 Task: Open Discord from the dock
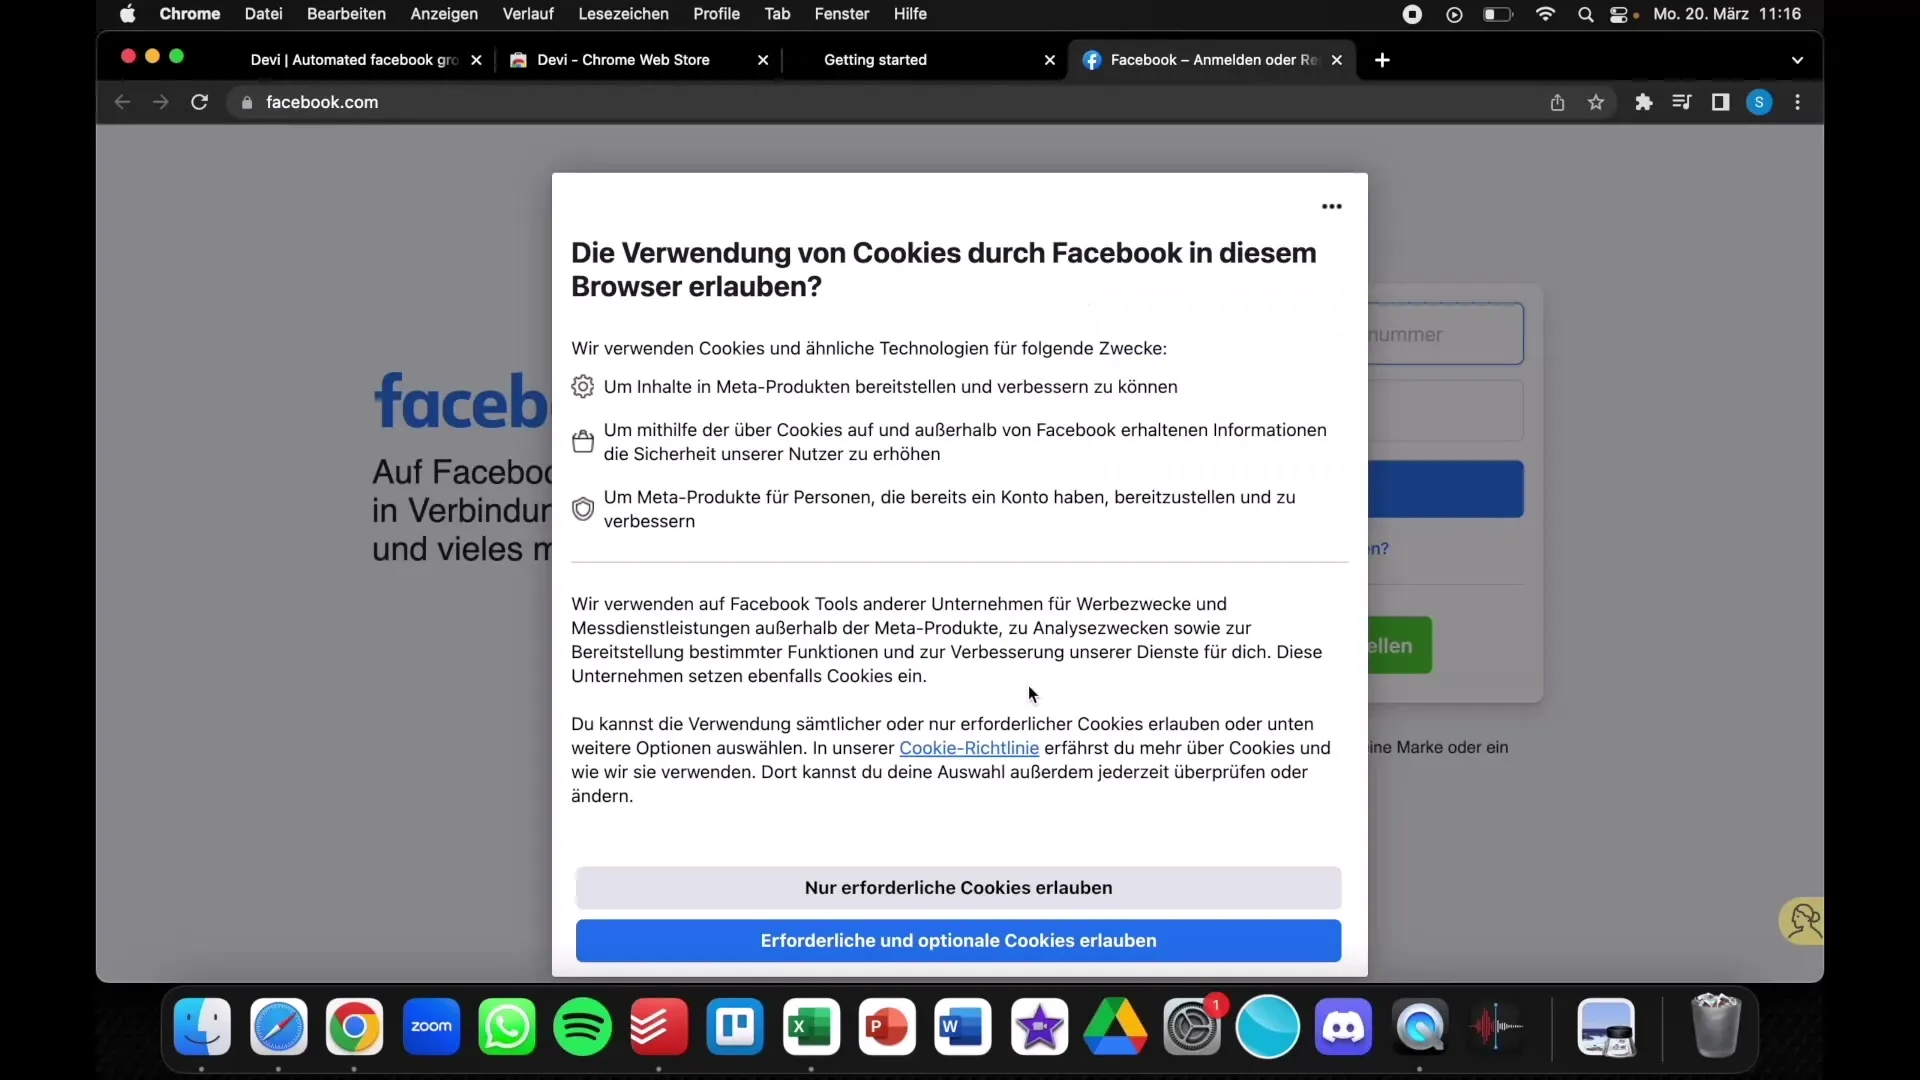pyautogui.click(x=1345, y=1026)
